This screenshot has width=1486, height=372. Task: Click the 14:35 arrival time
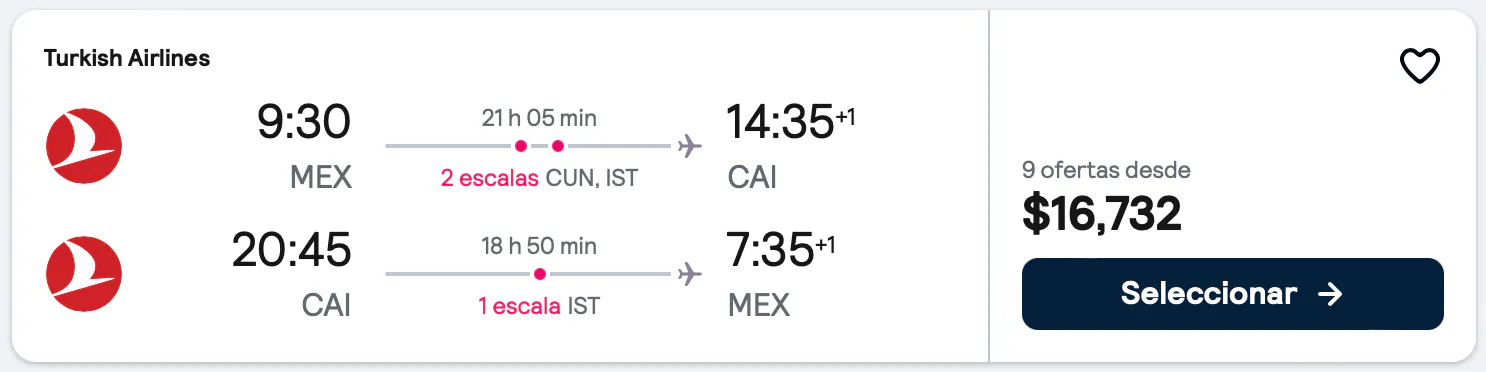(x=780, y=122)
